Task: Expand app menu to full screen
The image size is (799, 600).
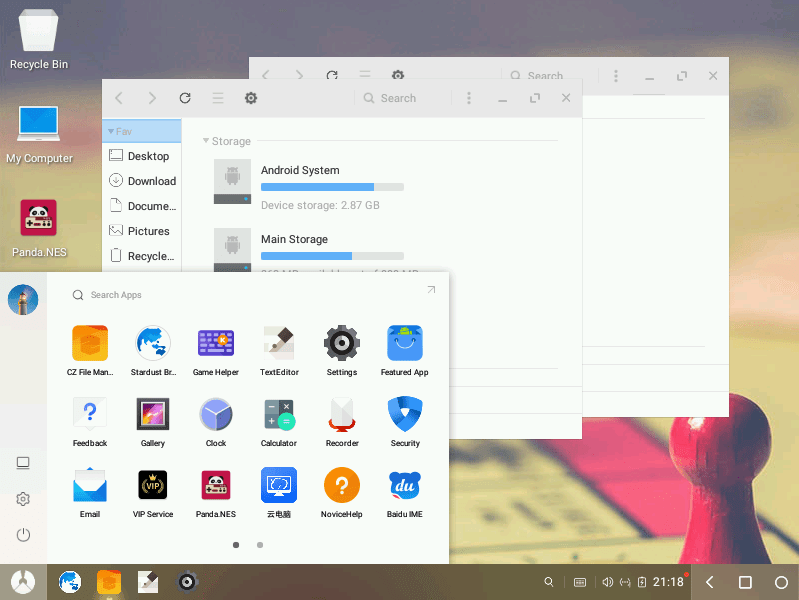Action: tap(431, 290)
